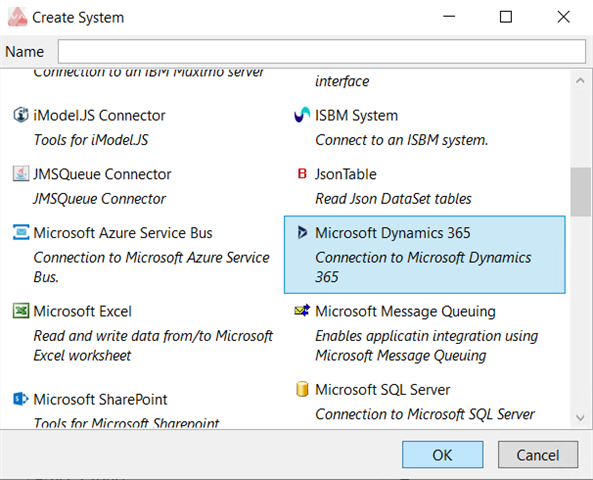593x480 pixels.
Task: Click the green Microsoft Excel icon
Action: point(21,311)
